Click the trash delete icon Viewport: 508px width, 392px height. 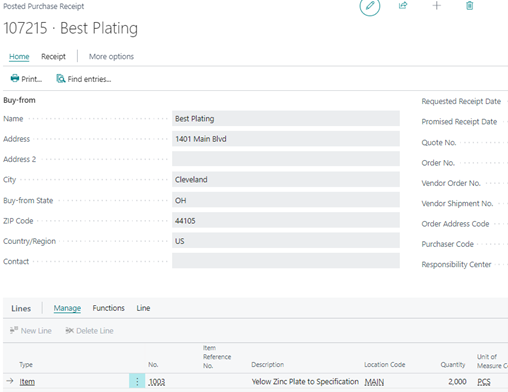point(469,5)
